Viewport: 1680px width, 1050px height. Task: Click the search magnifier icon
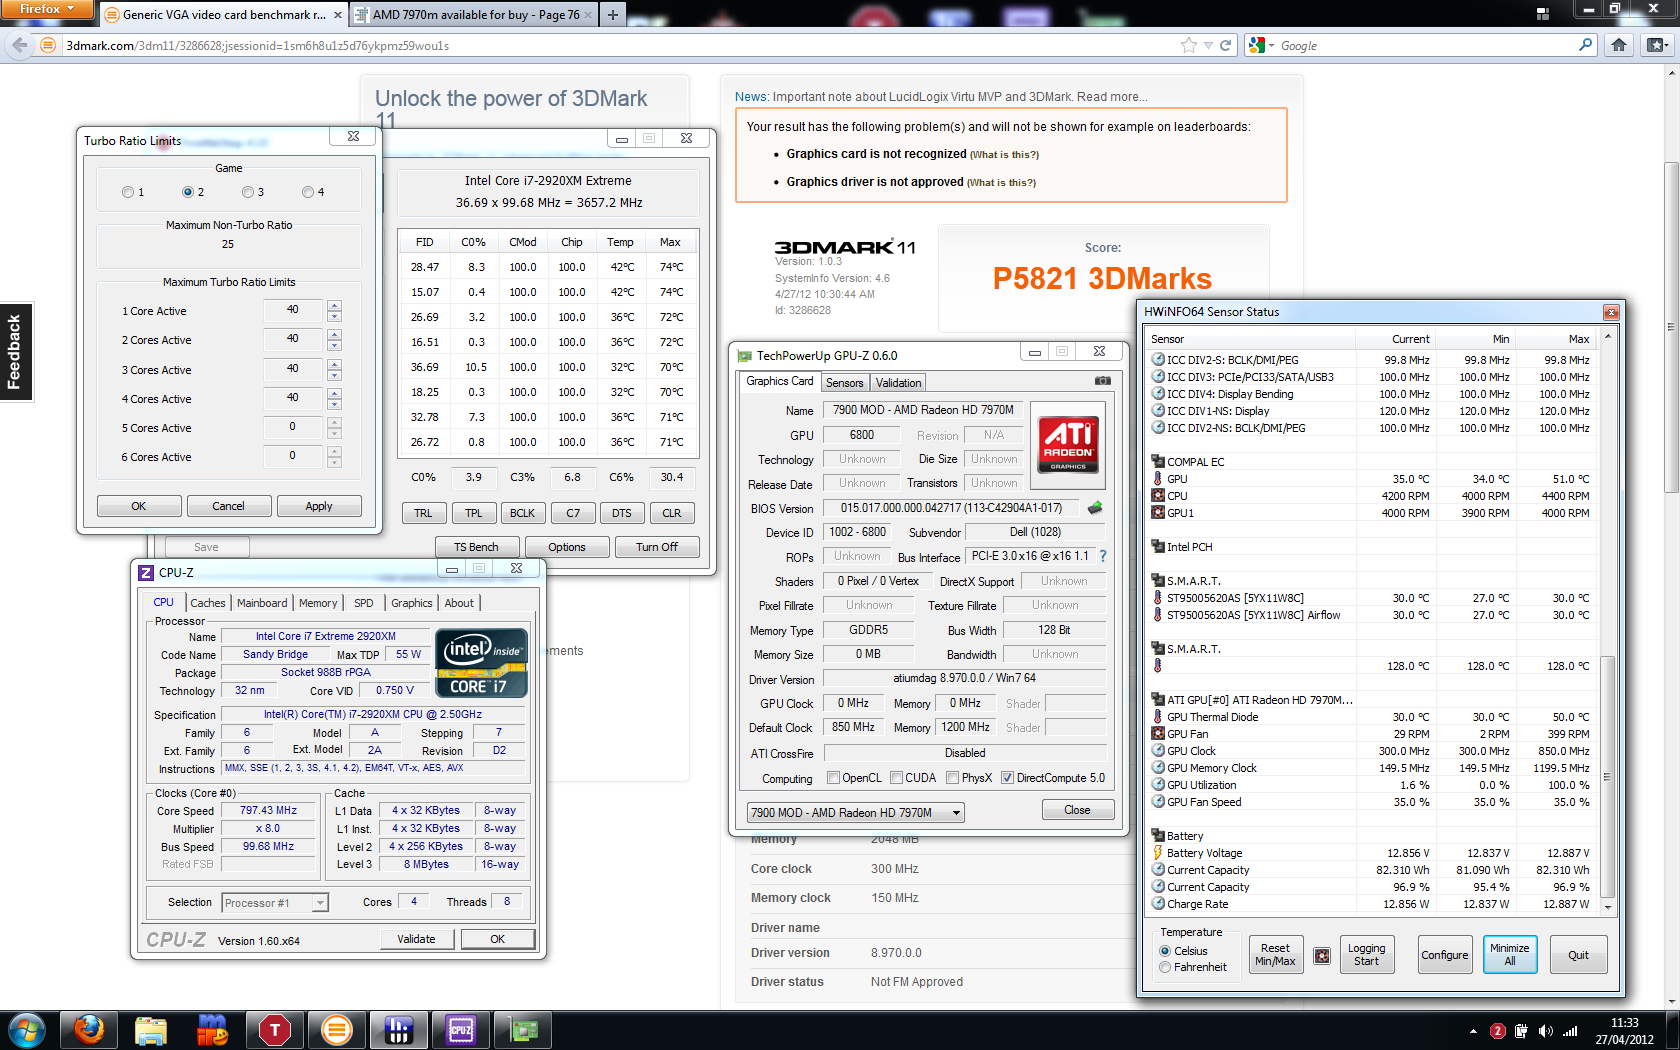(1585, 45)
